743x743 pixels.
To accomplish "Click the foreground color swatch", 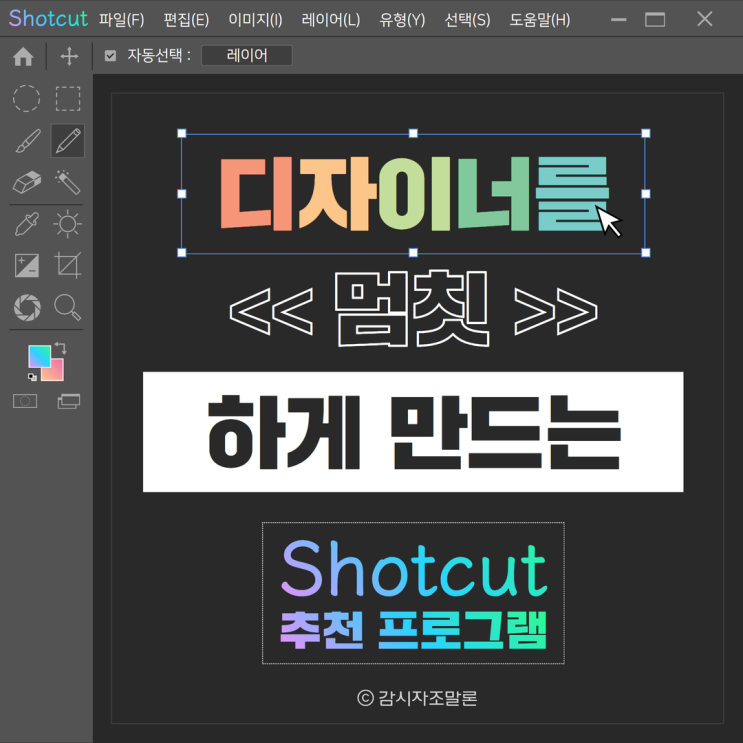I will tap(39, 357).
